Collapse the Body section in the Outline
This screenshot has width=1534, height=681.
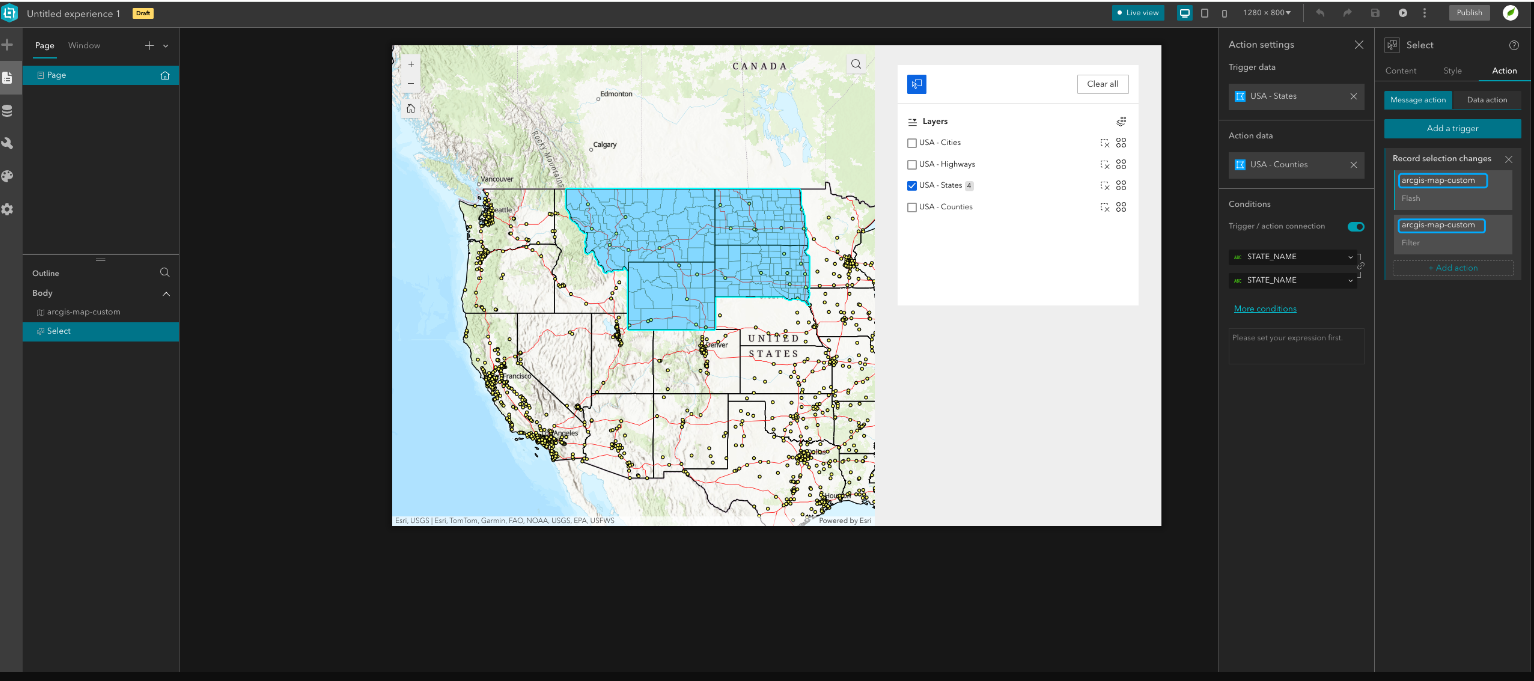pyautogui.click(x=166, y=293)
